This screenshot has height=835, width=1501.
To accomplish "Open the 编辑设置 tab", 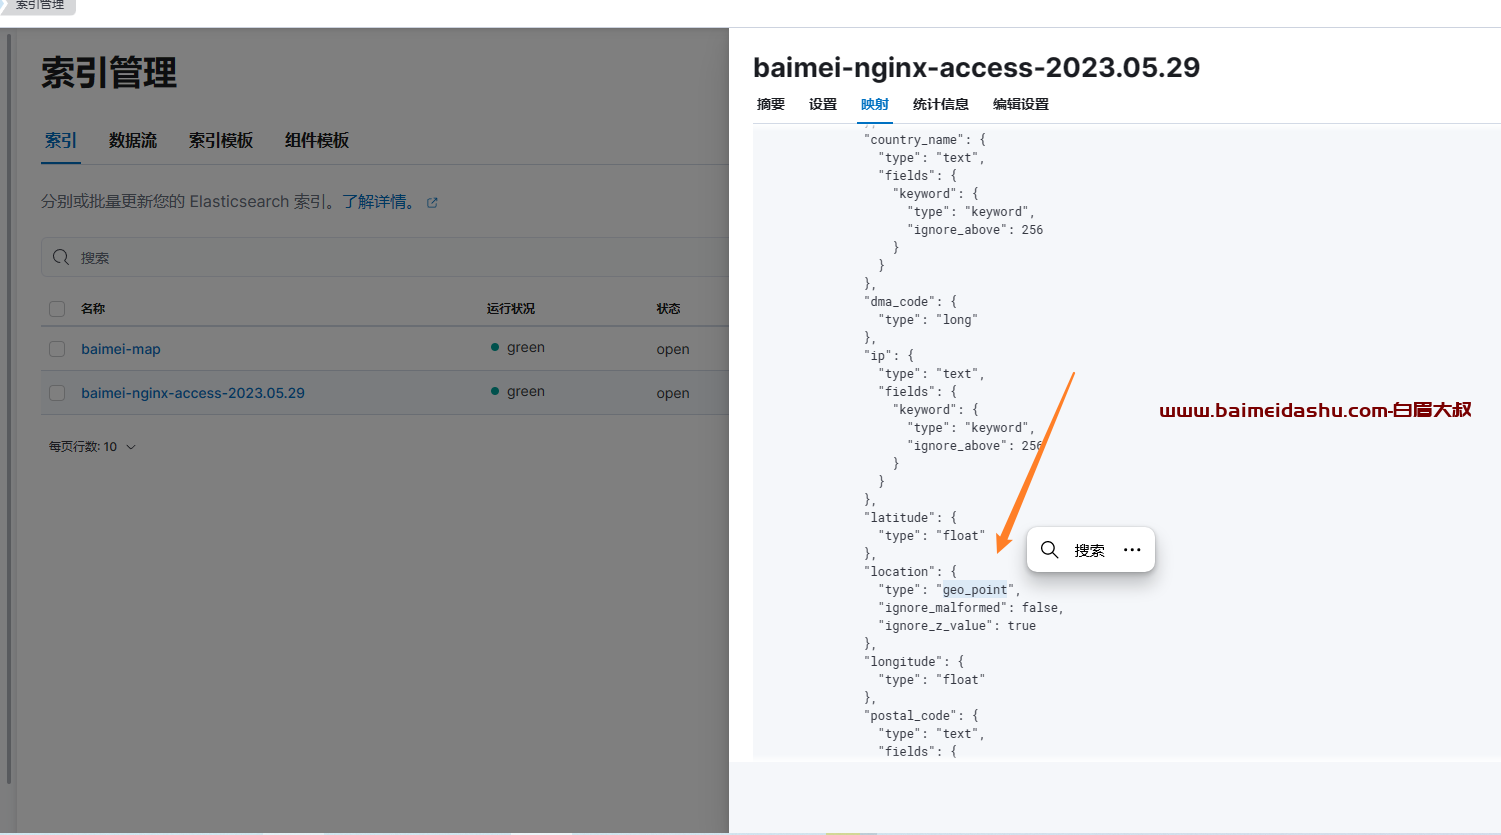I will click(x=1021, y=104).
